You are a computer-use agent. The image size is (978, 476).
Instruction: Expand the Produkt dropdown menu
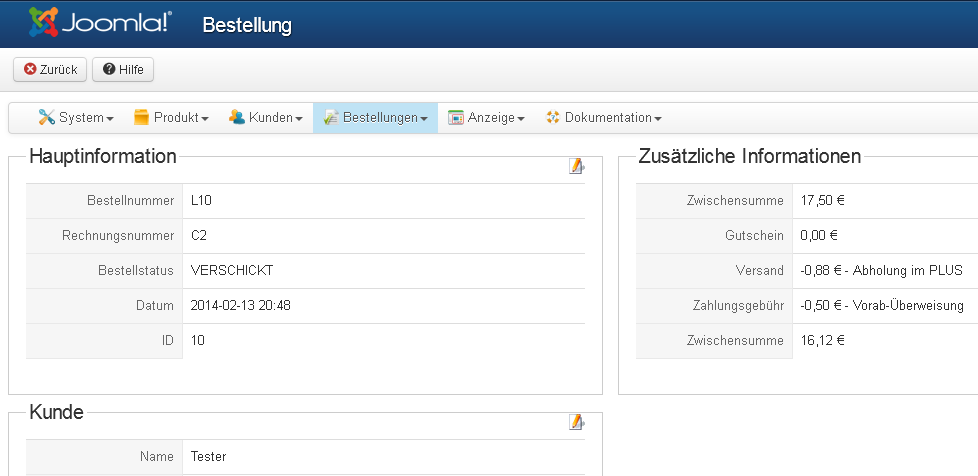(x=171, y=118)
